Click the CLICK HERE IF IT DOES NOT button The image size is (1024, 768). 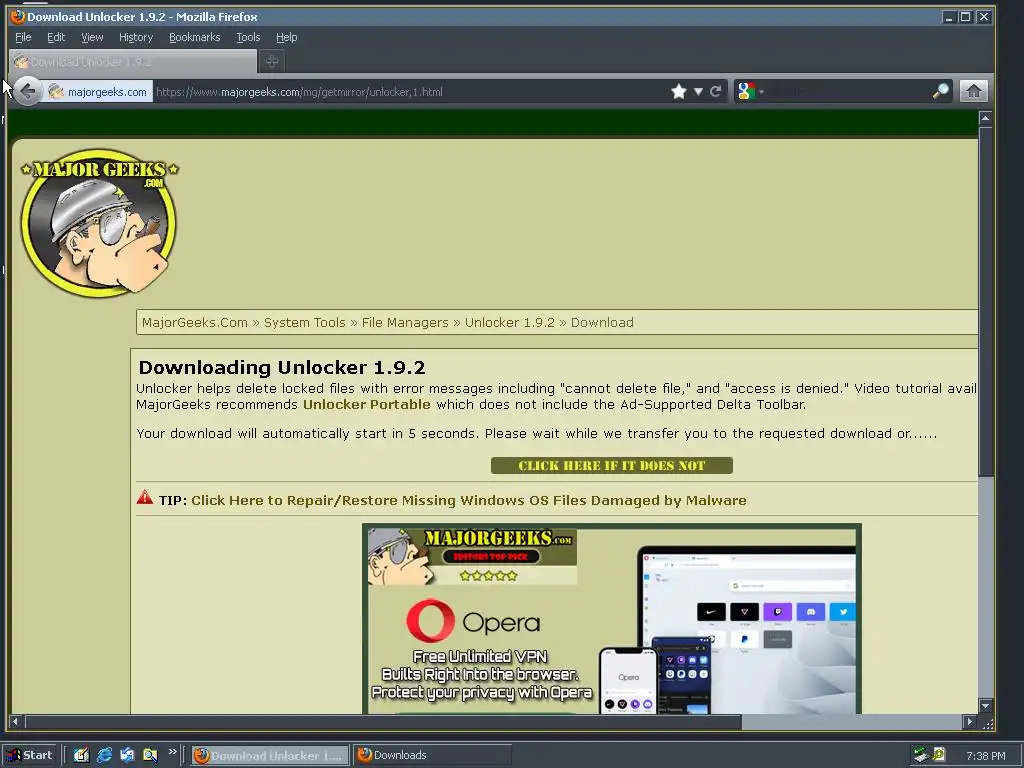(x=611, y=466)
